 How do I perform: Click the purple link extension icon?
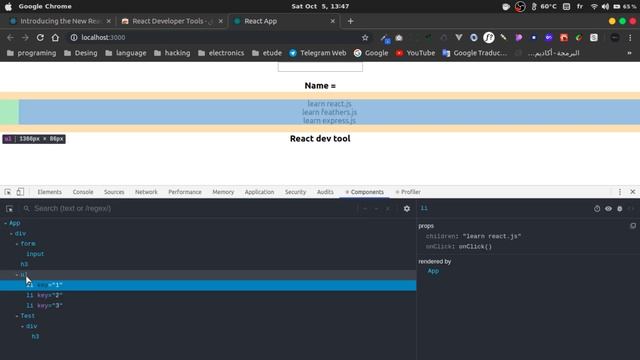[549, 38]
